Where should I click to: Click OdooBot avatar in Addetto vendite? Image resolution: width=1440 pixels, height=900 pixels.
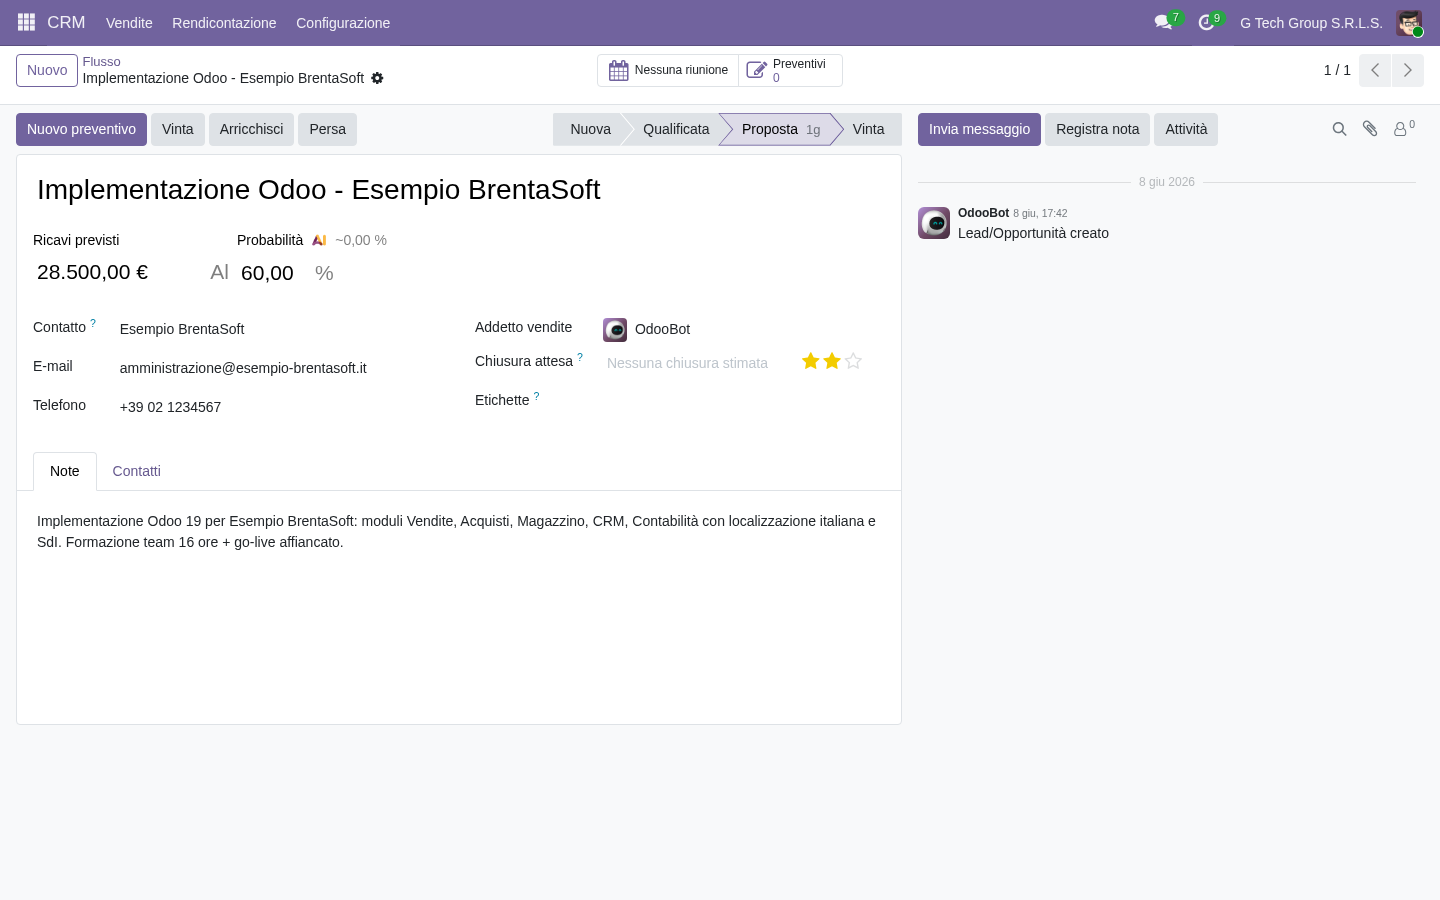pyautogui.click(x=615, y=330)
